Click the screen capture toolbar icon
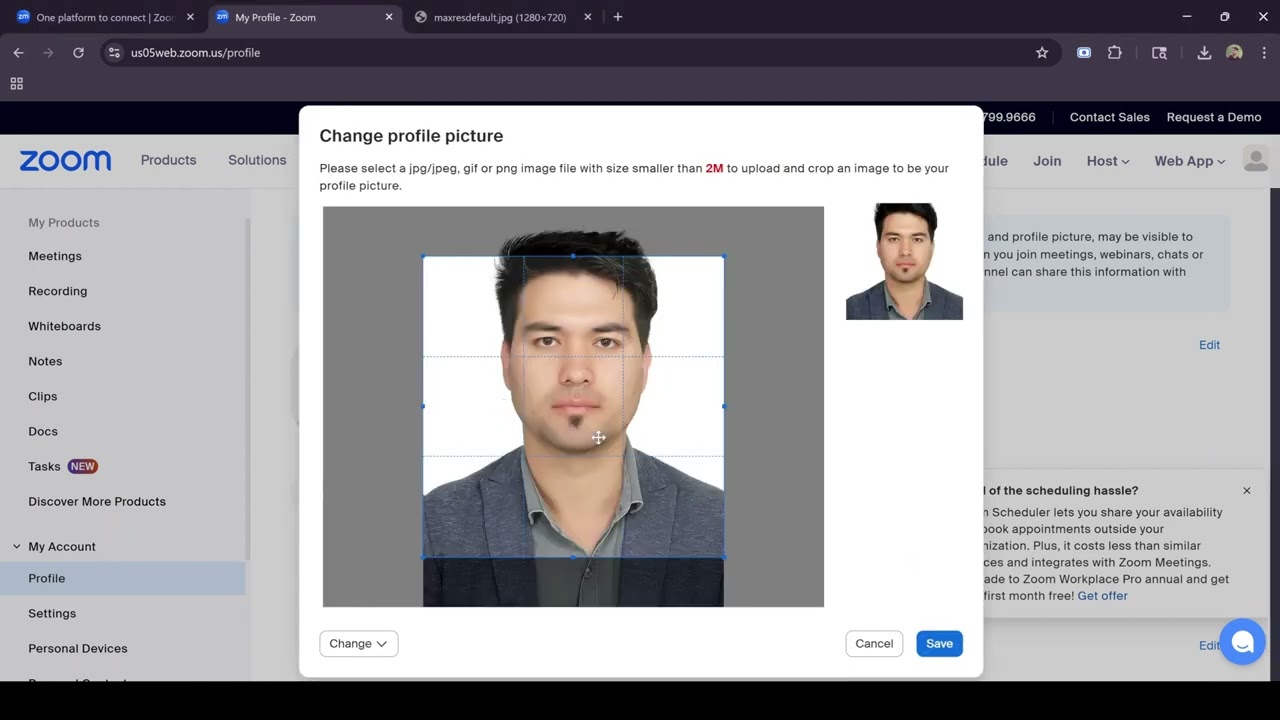 pyautogui.click(x=1084, y=53)
